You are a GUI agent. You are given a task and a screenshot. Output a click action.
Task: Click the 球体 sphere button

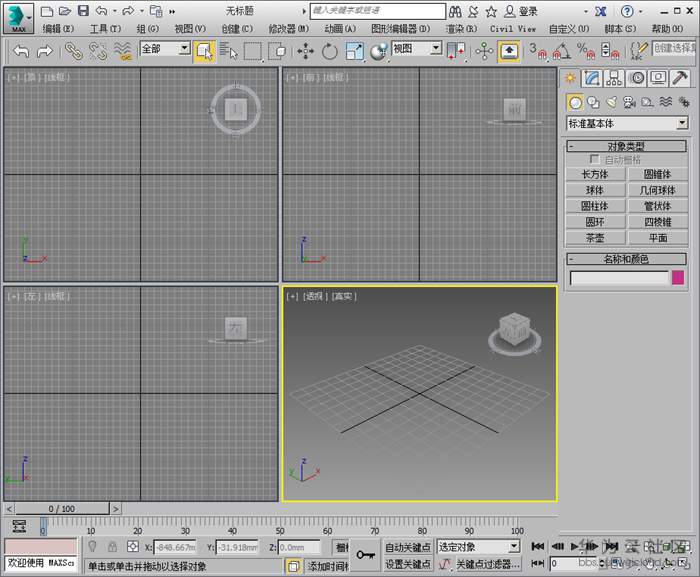595,190
